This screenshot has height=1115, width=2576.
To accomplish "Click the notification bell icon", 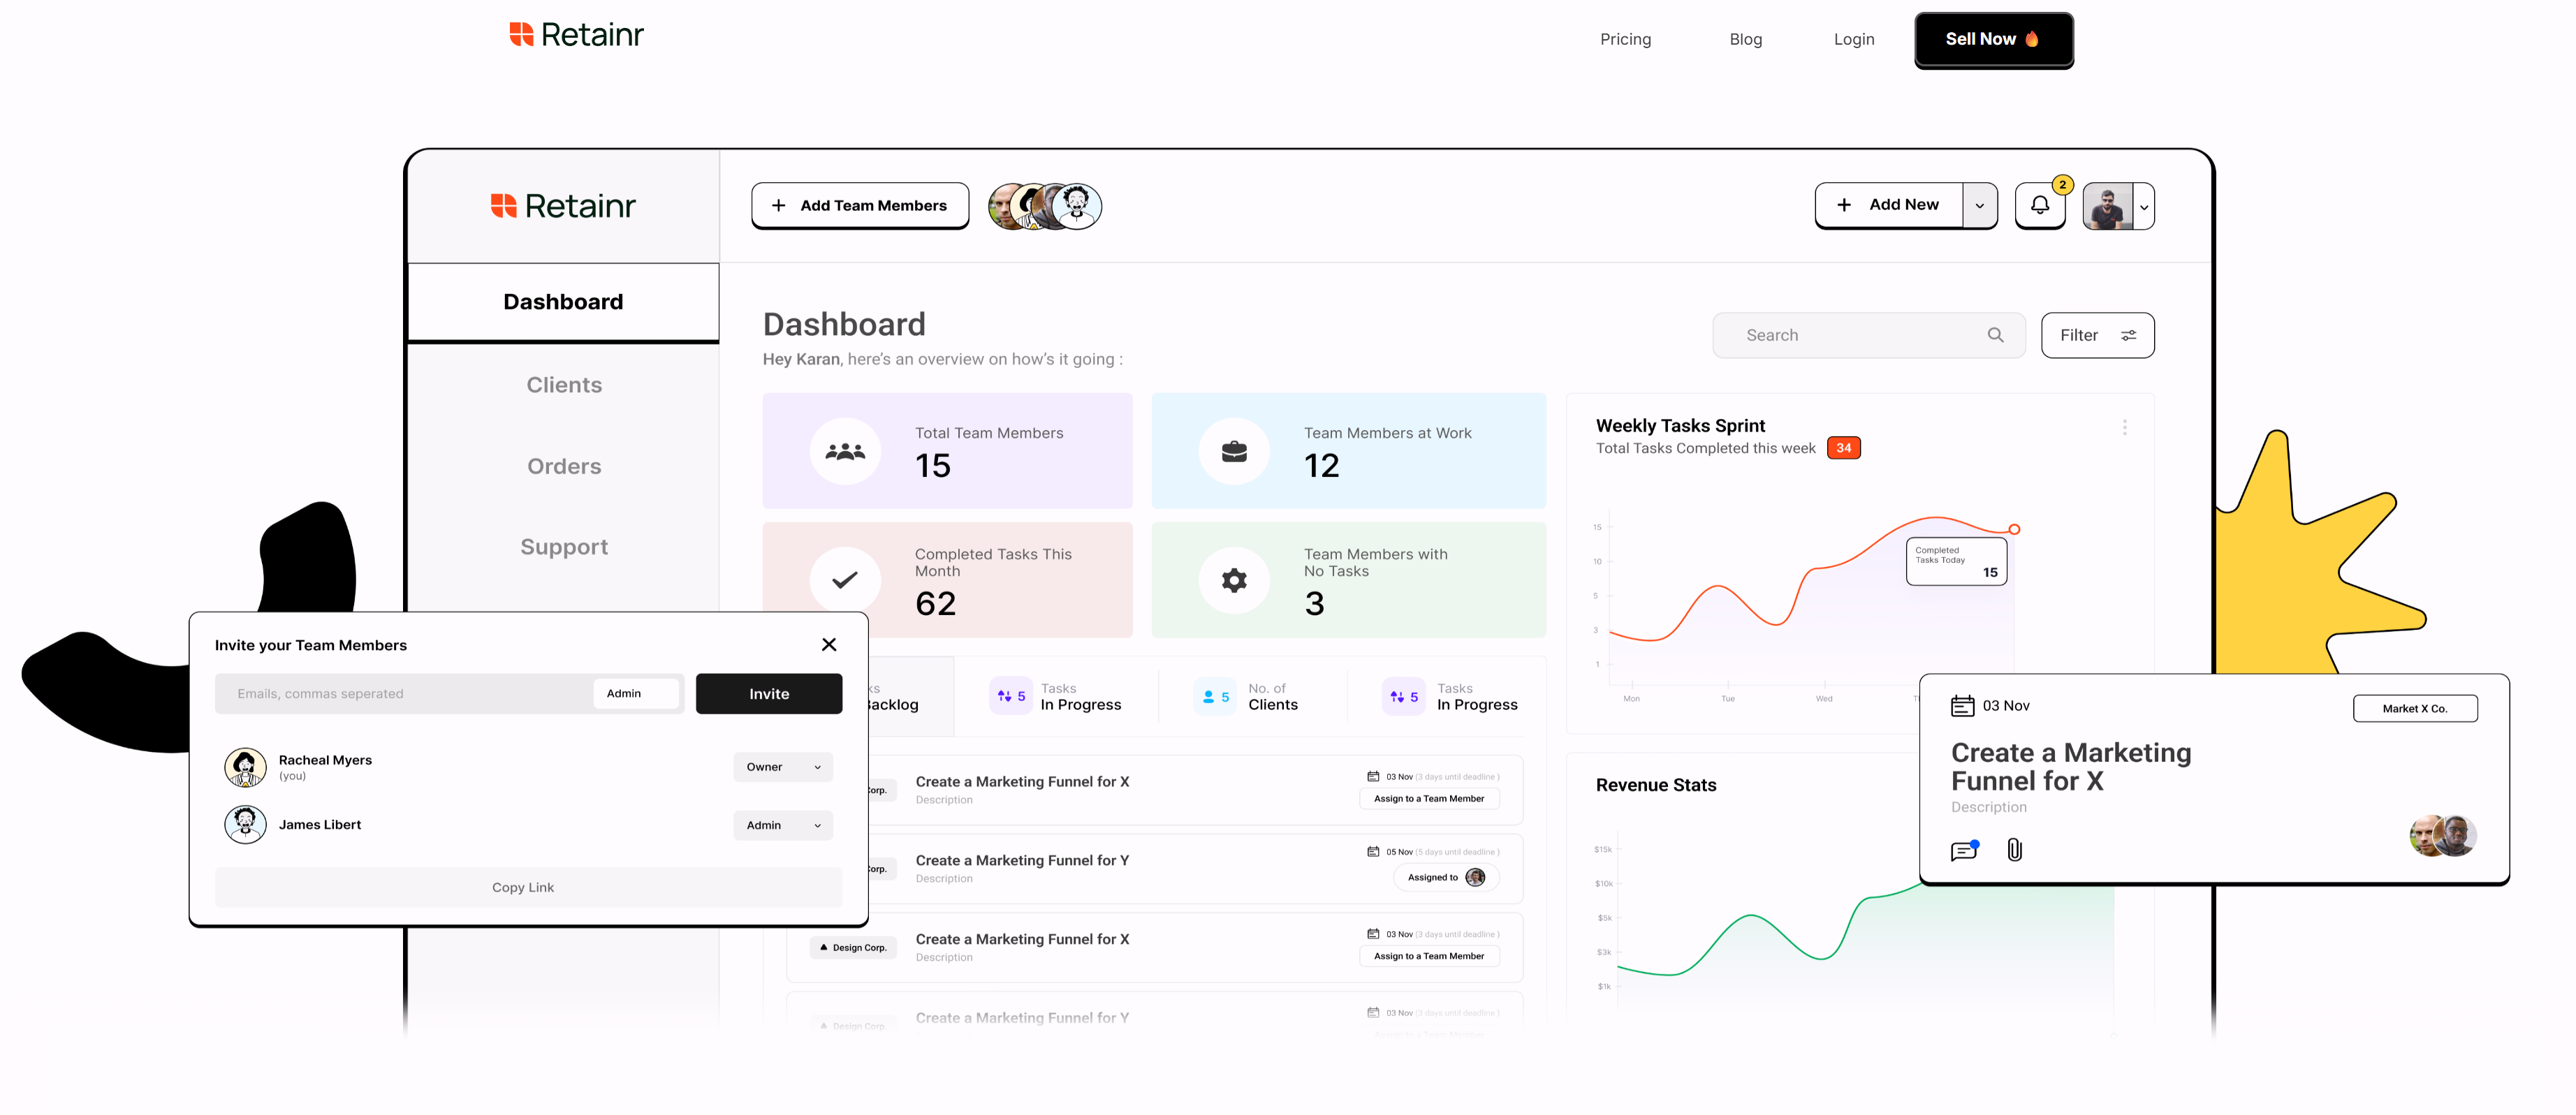I will click(x=2039, y=205).
